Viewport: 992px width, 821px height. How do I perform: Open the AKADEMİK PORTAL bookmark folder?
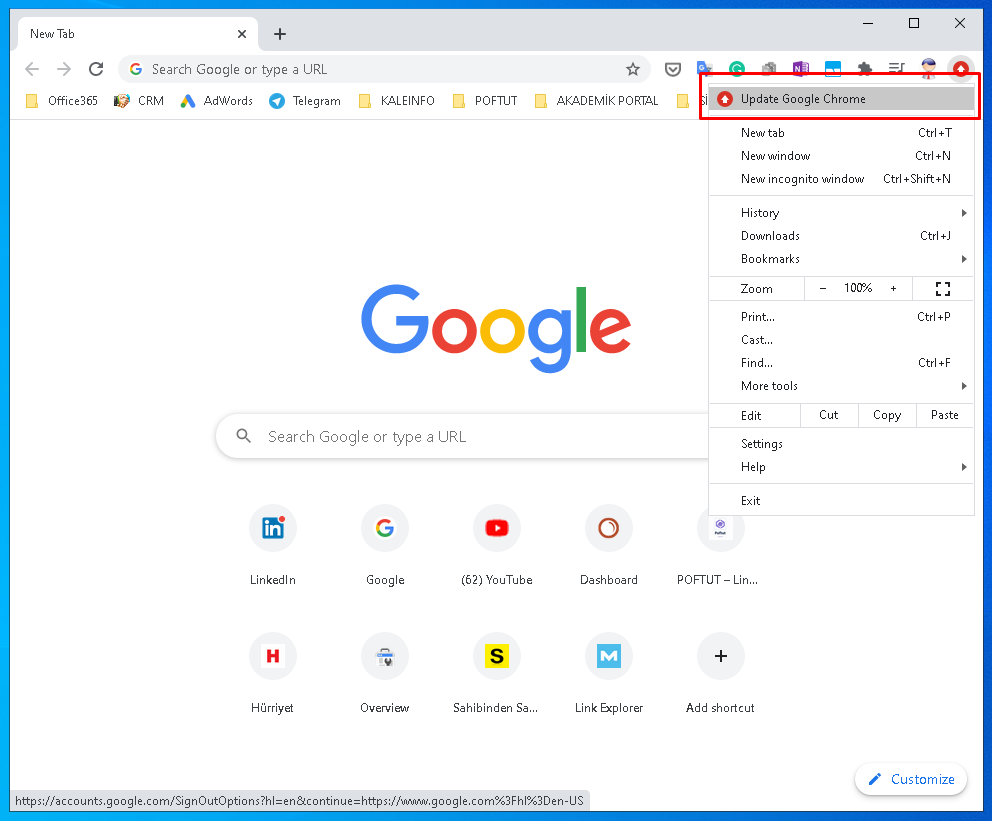pyautogui.click(x=597, y=101)
